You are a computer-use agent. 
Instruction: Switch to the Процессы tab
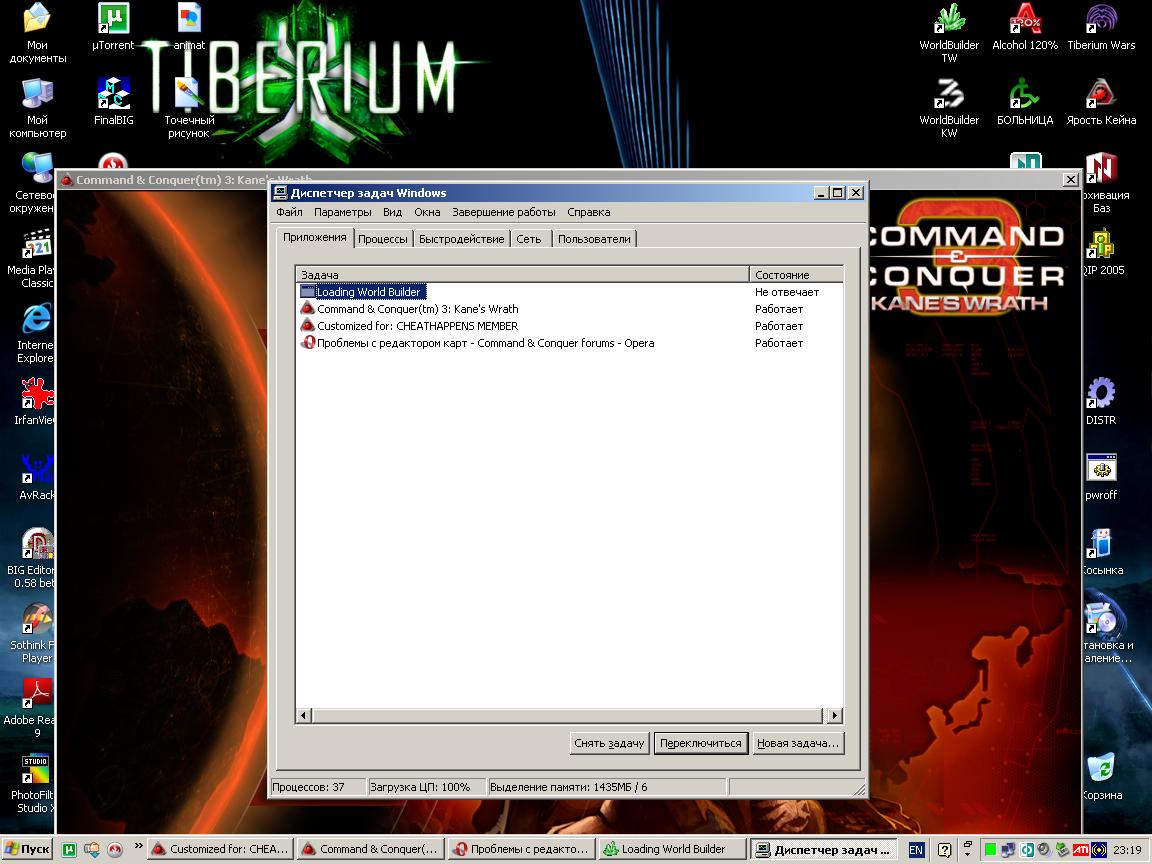[383, 239]
